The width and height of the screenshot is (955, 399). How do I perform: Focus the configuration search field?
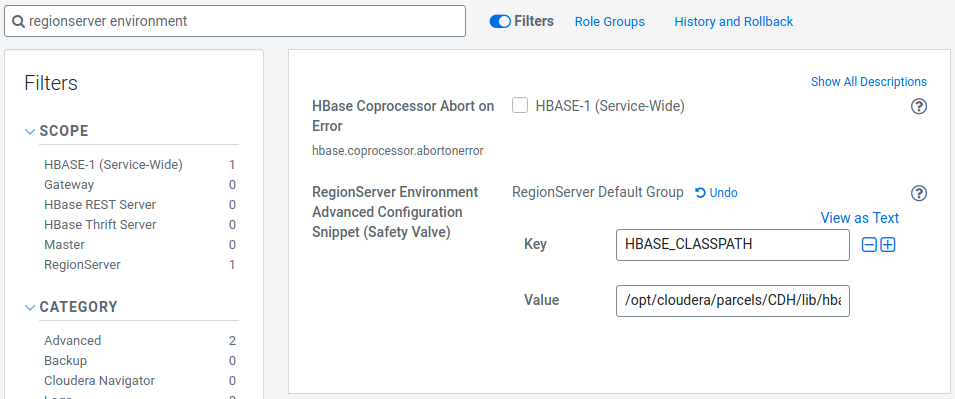234,21
